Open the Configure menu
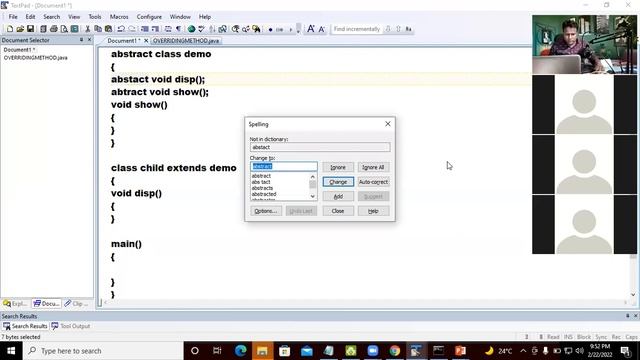This screenshot has height=360, width=640. coord(149,17)
